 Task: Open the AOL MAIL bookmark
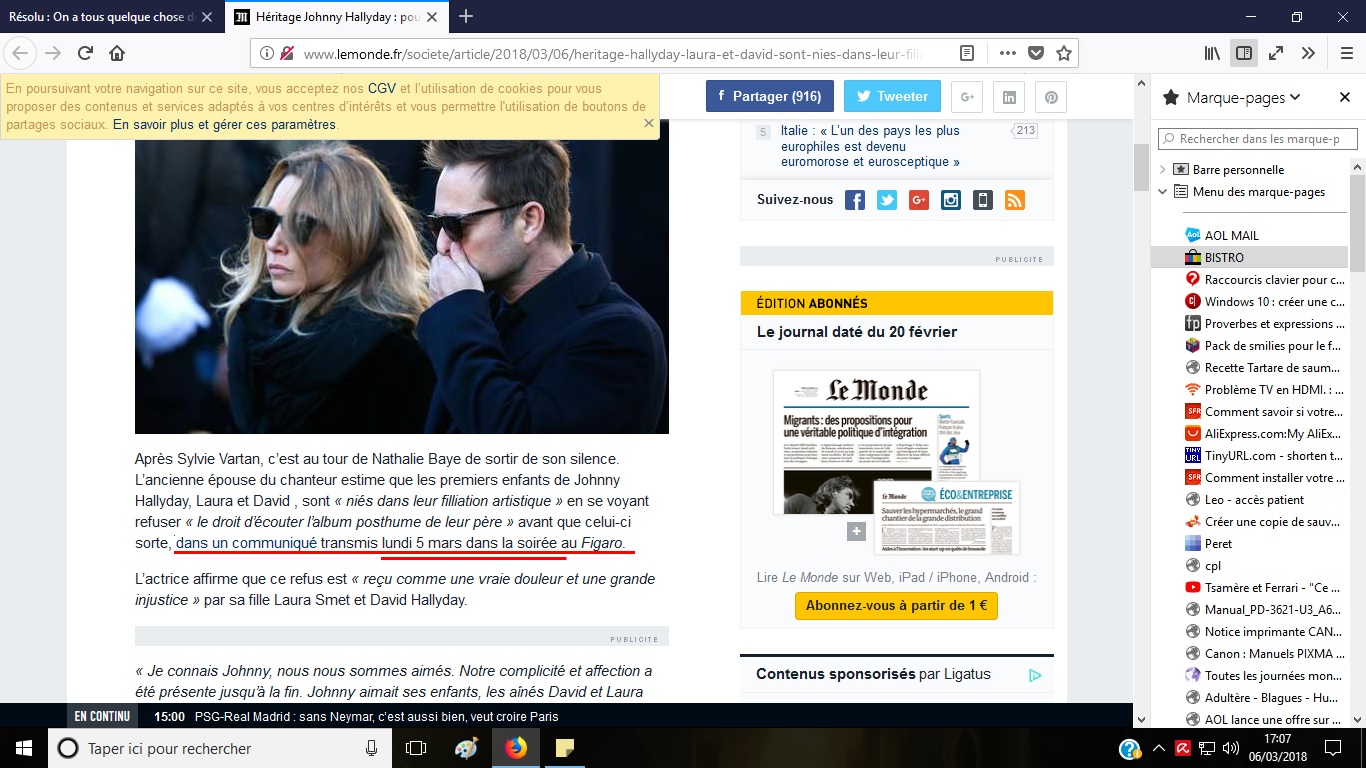[1231, 236]
